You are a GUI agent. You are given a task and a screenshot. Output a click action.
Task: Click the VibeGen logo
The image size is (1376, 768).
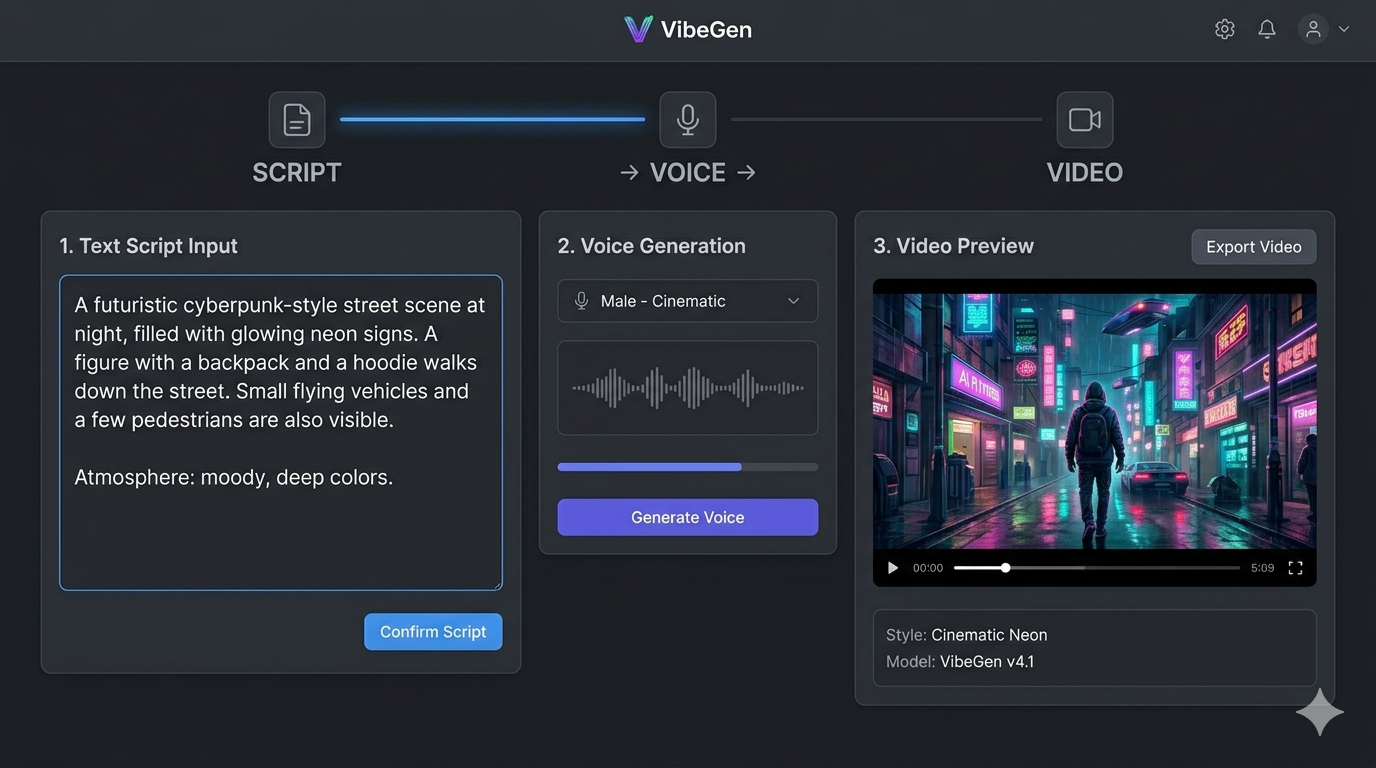click(x=688, y=29)
